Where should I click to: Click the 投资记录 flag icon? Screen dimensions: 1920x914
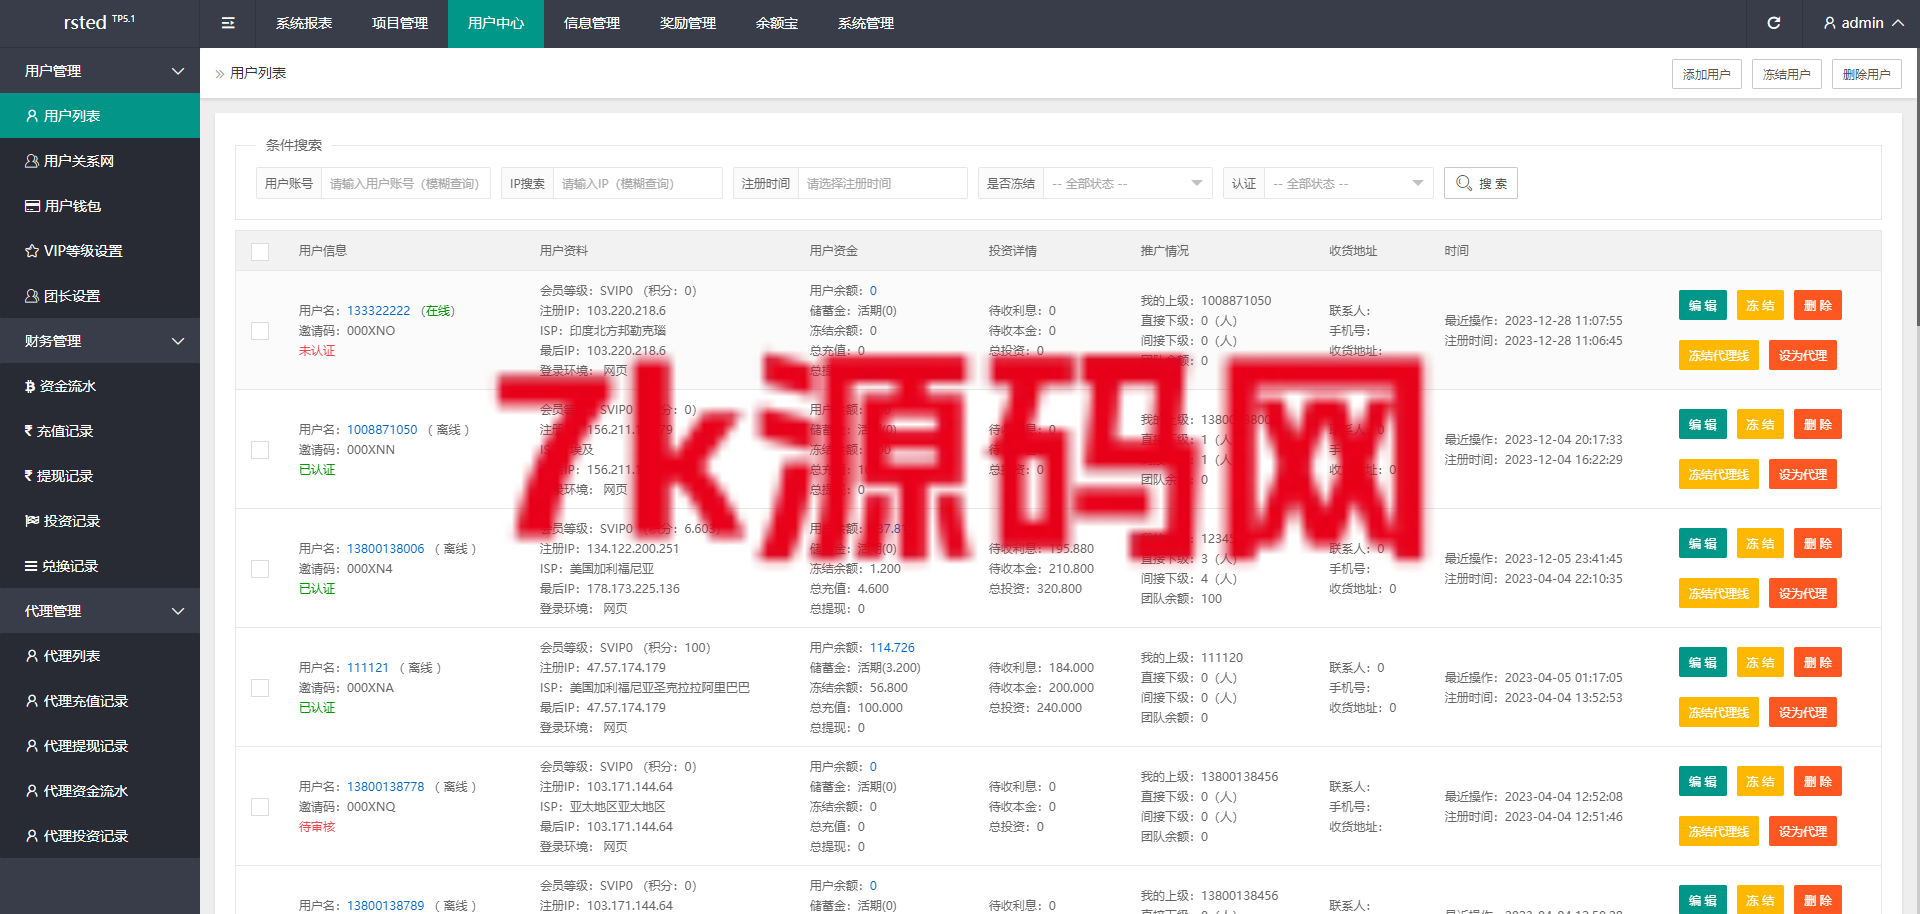tap(32, 521)
